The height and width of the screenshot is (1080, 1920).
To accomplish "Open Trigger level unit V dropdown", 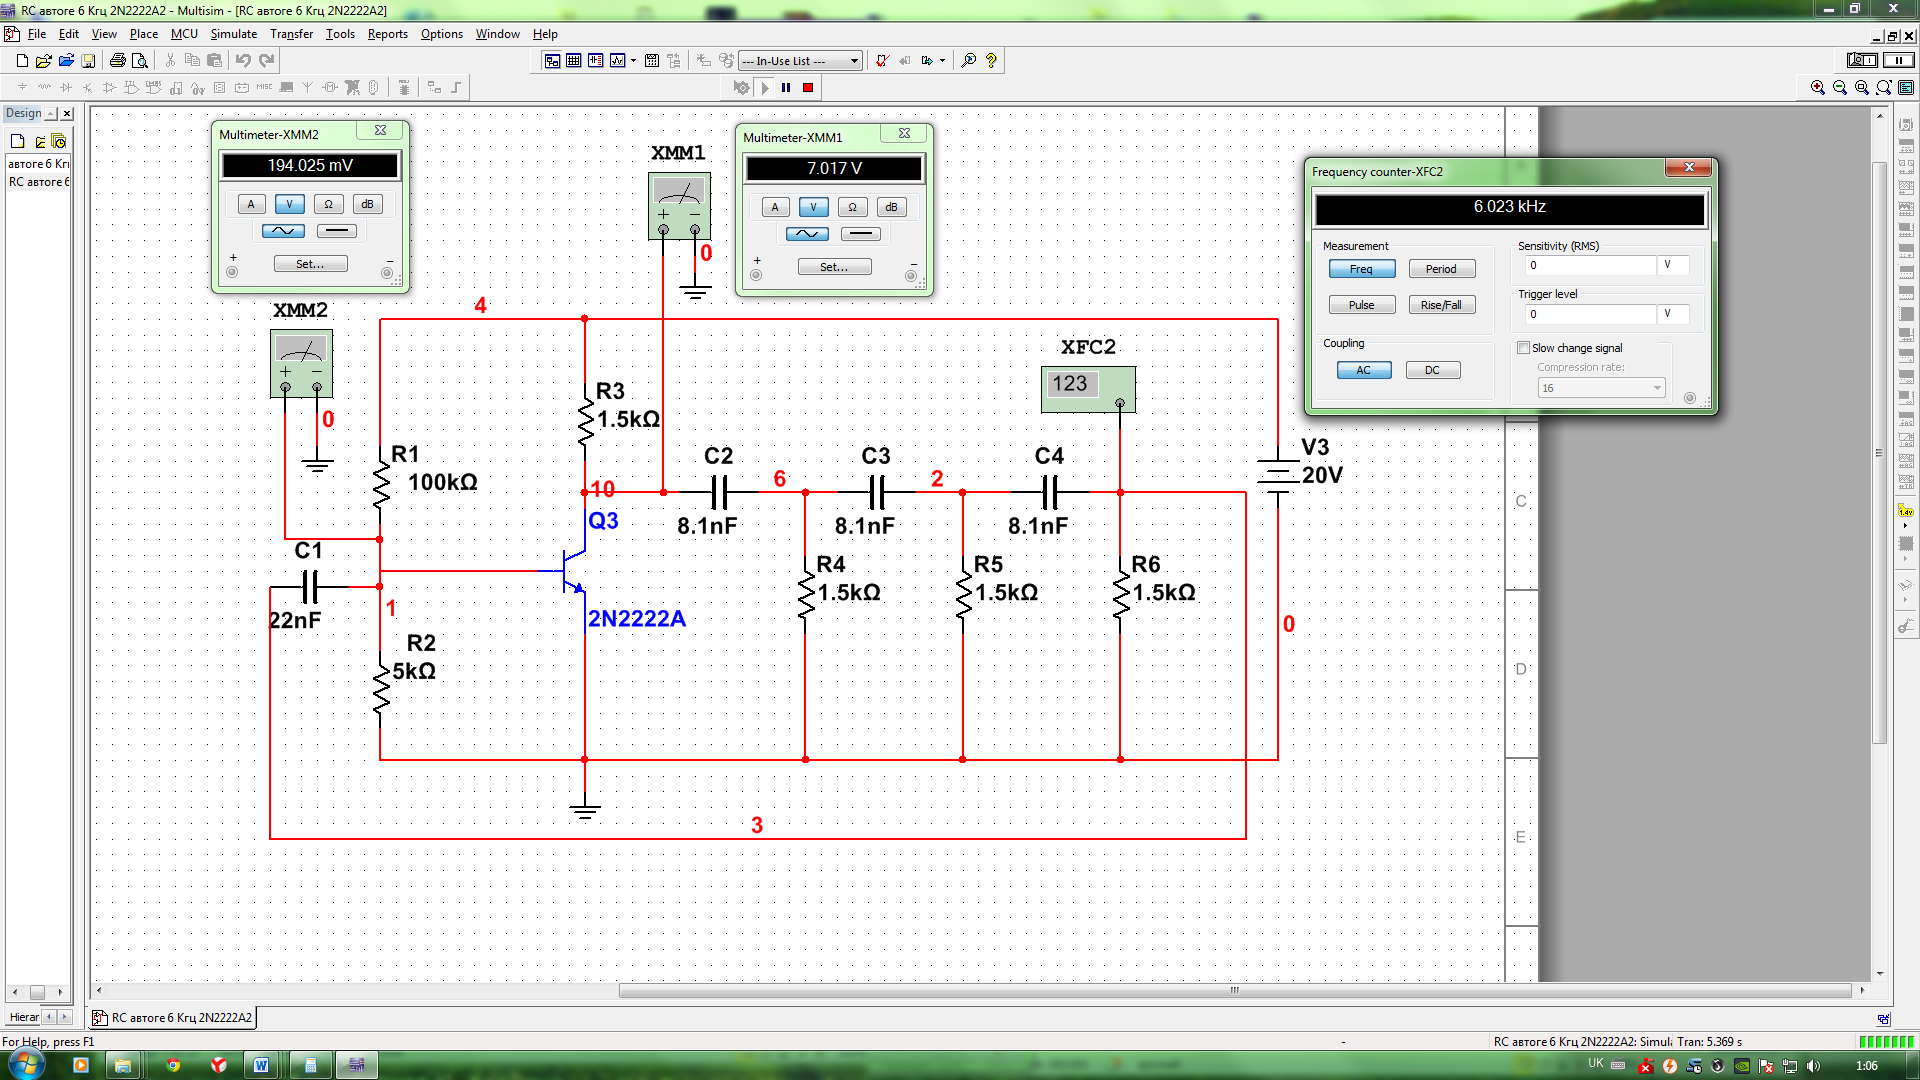I will coord(1674,314).
